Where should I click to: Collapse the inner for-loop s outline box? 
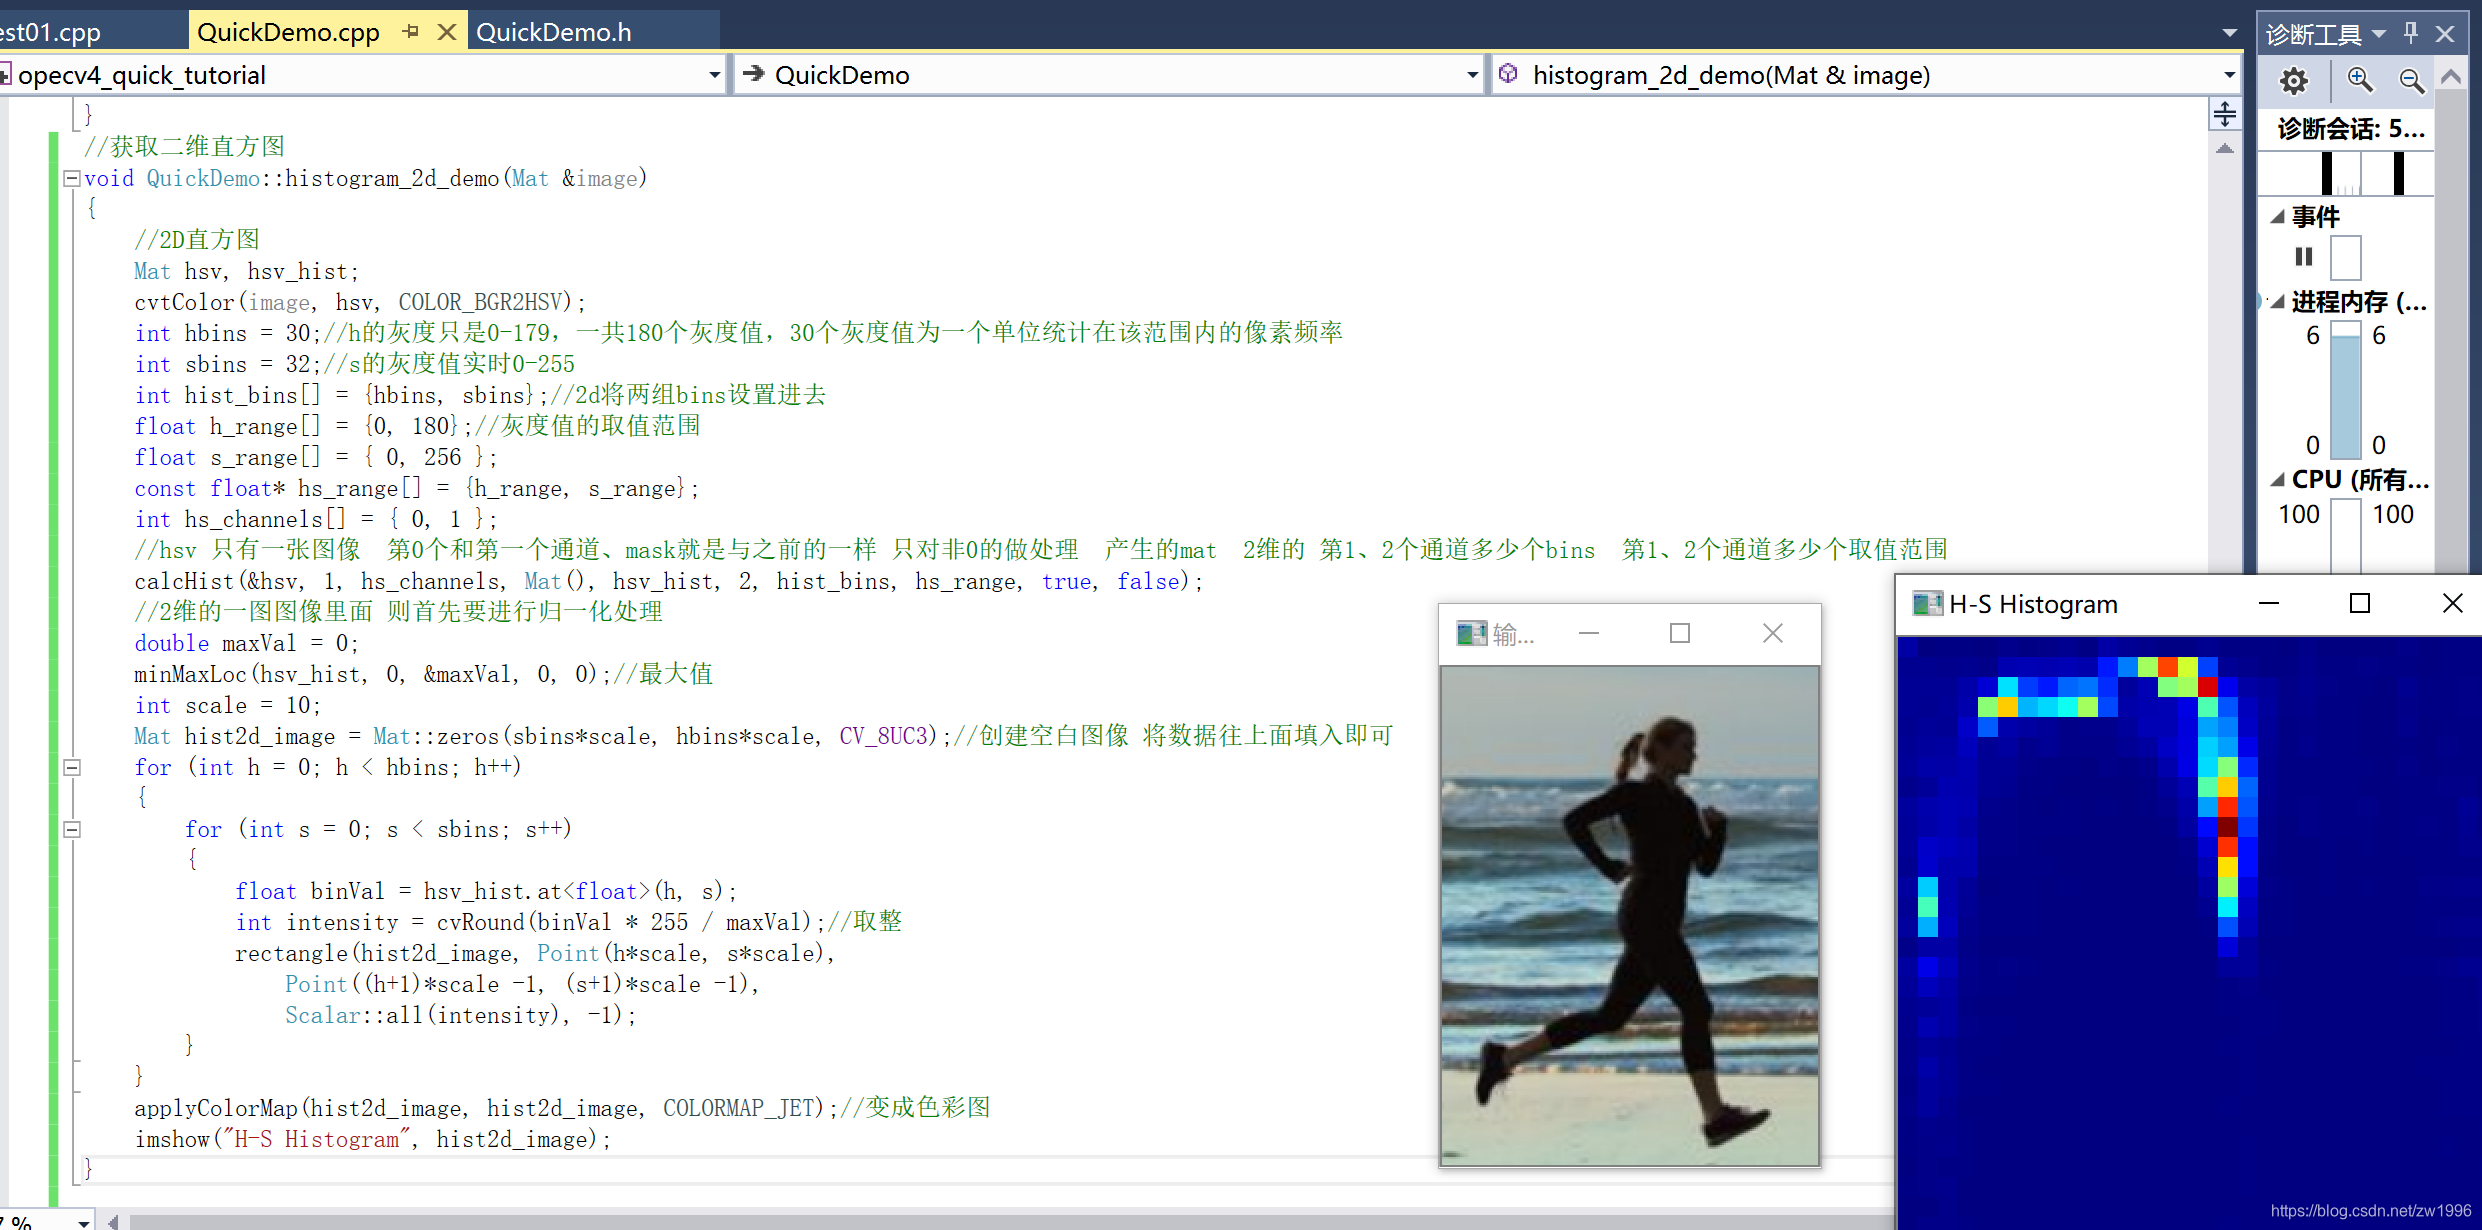[72, 830]
